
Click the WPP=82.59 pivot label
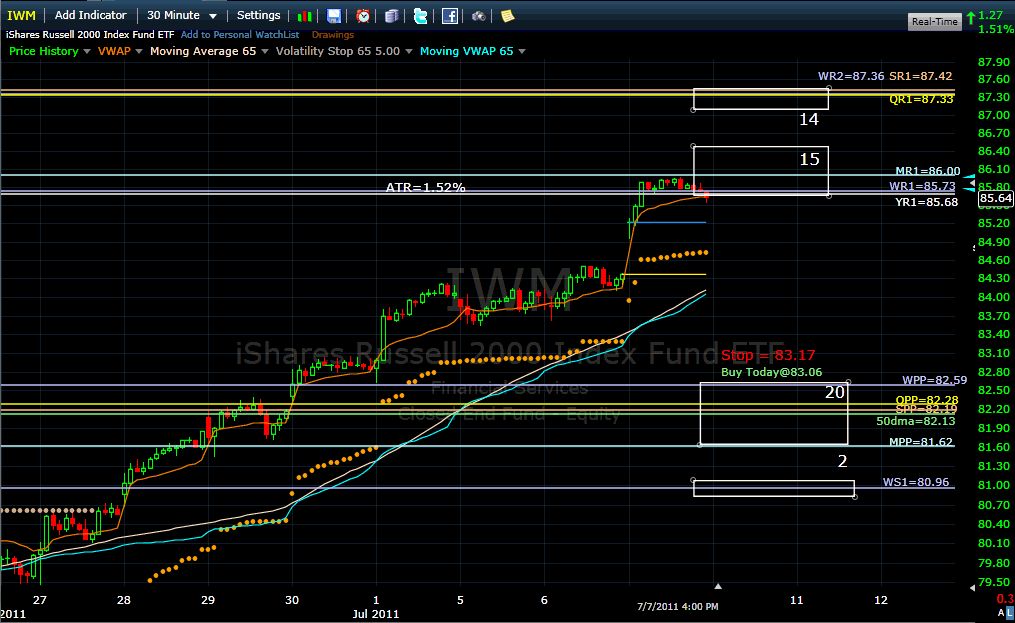[x=935, y=380]
